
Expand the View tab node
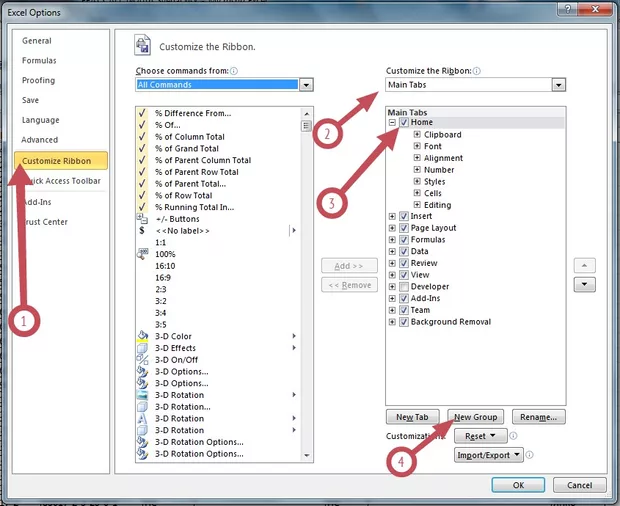392,275
